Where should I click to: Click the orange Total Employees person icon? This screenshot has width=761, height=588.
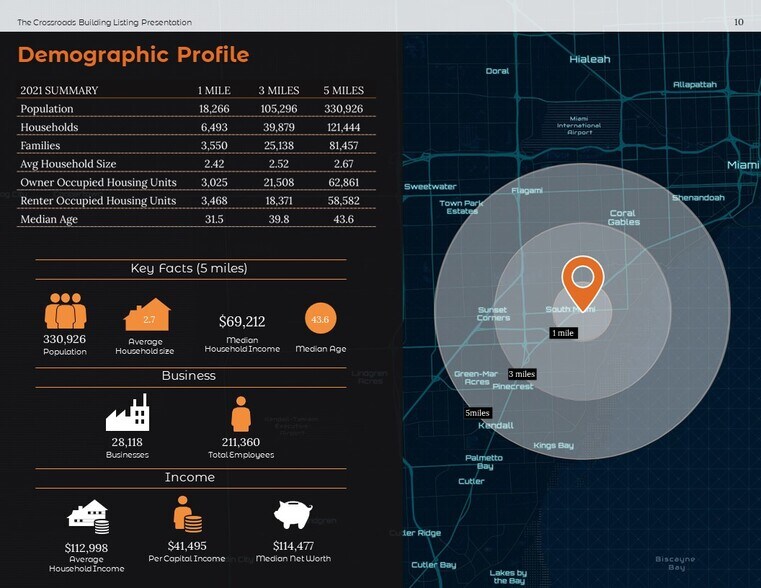click(x=241, y=413)
